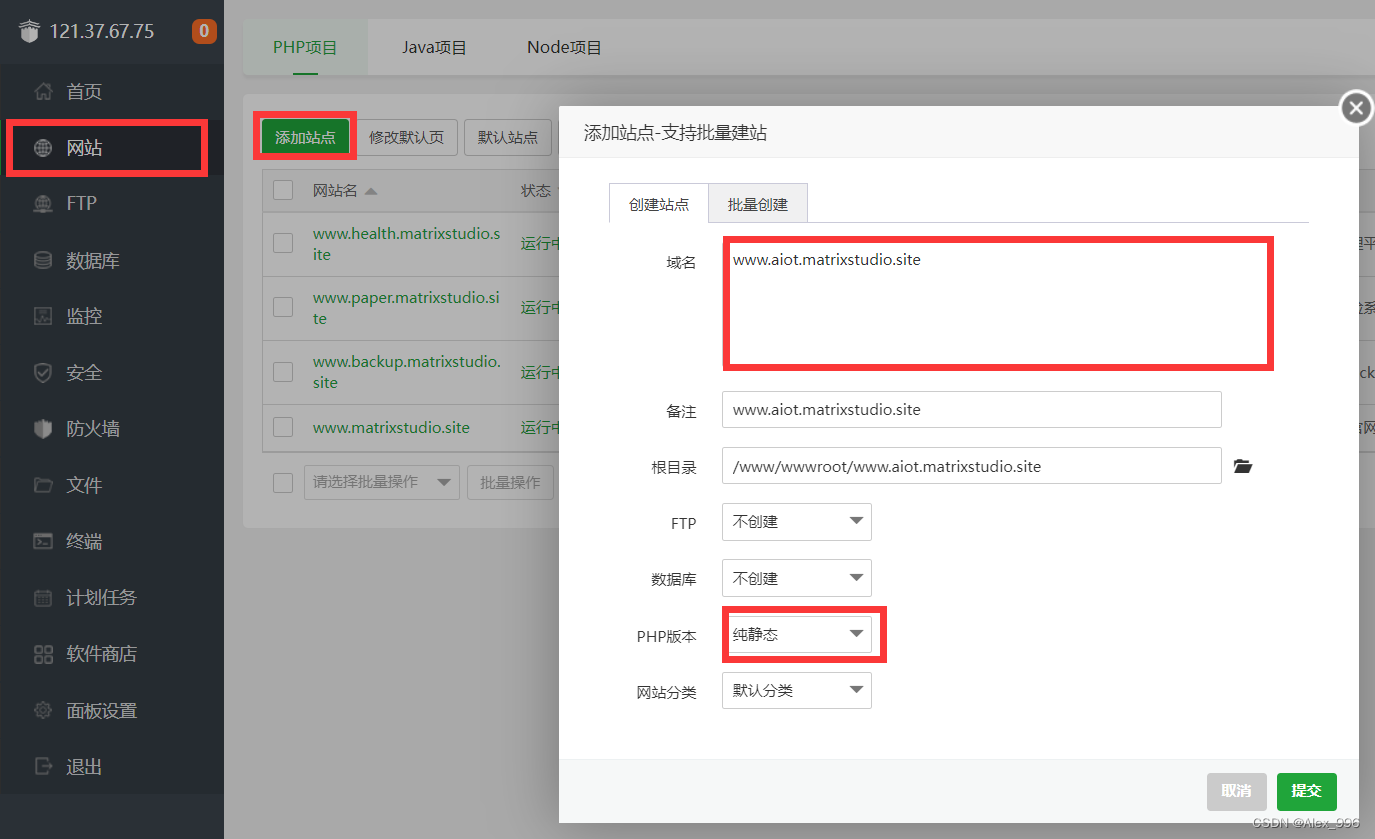
Task: Click the gear icon beside 面板设置
Action: 43,711
